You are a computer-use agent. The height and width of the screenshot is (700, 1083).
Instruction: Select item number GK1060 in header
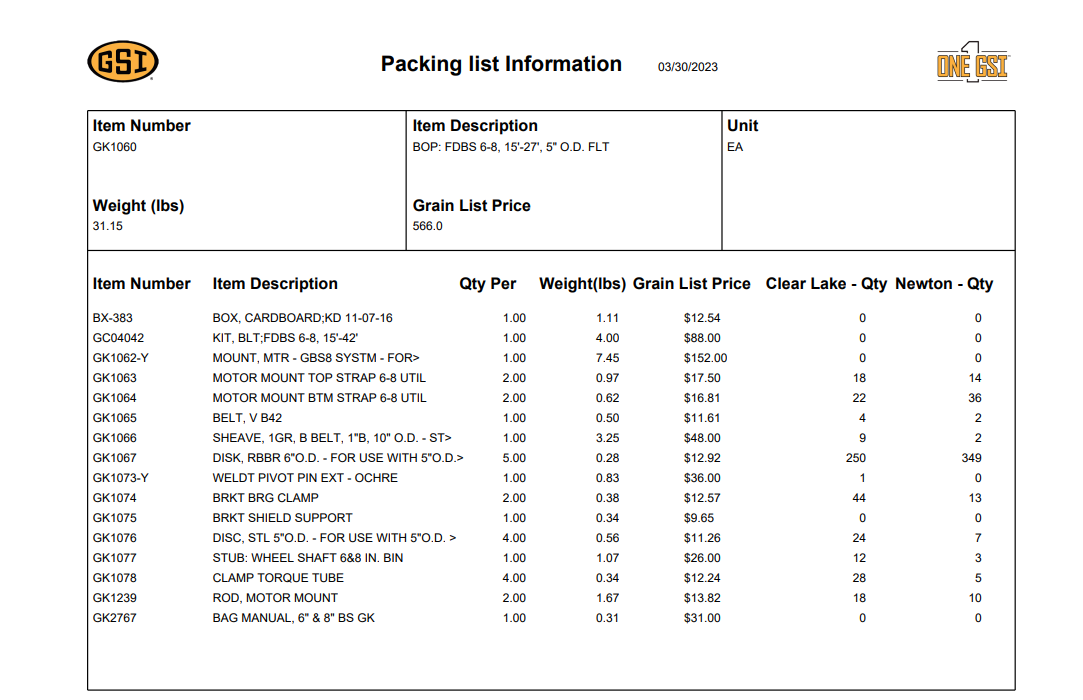coord(115,147)
